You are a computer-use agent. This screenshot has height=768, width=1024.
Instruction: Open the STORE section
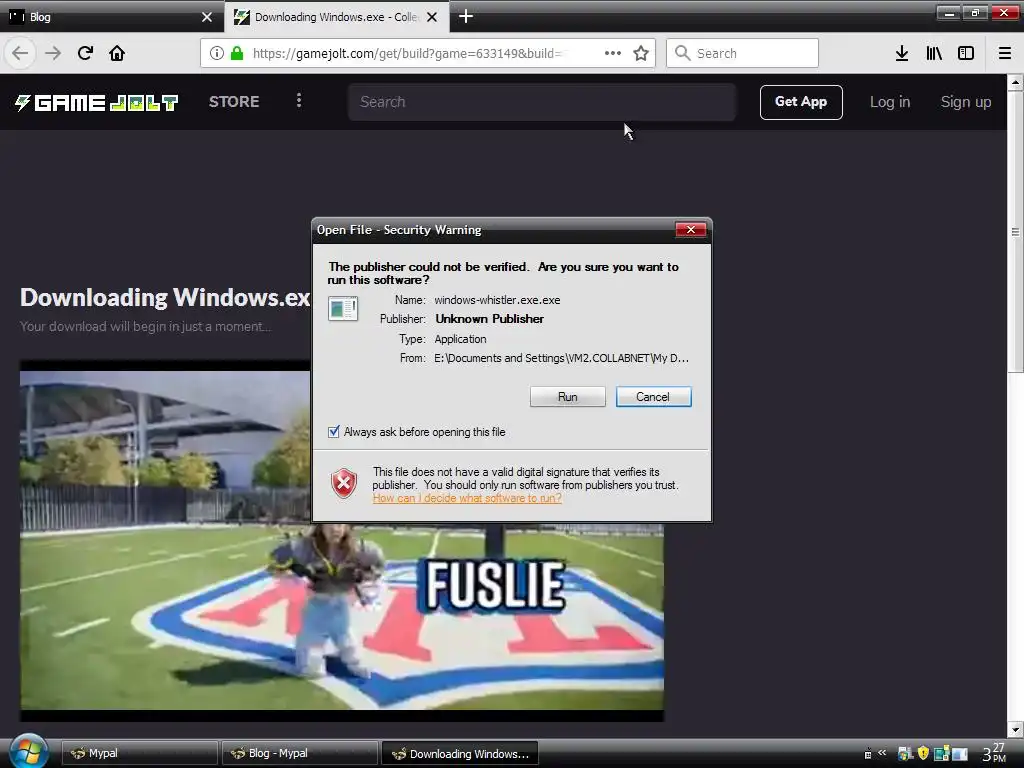click(234, 102)
